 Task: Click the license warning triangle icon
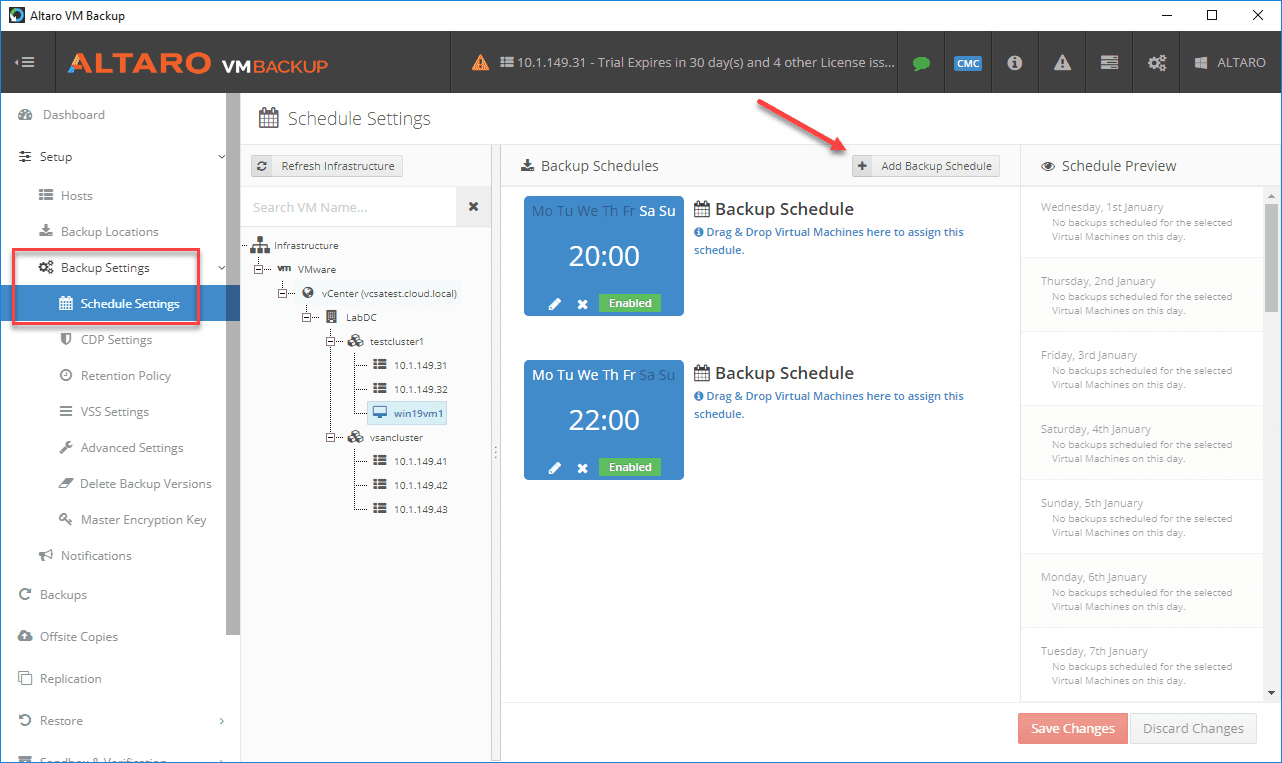pos(481,62)
